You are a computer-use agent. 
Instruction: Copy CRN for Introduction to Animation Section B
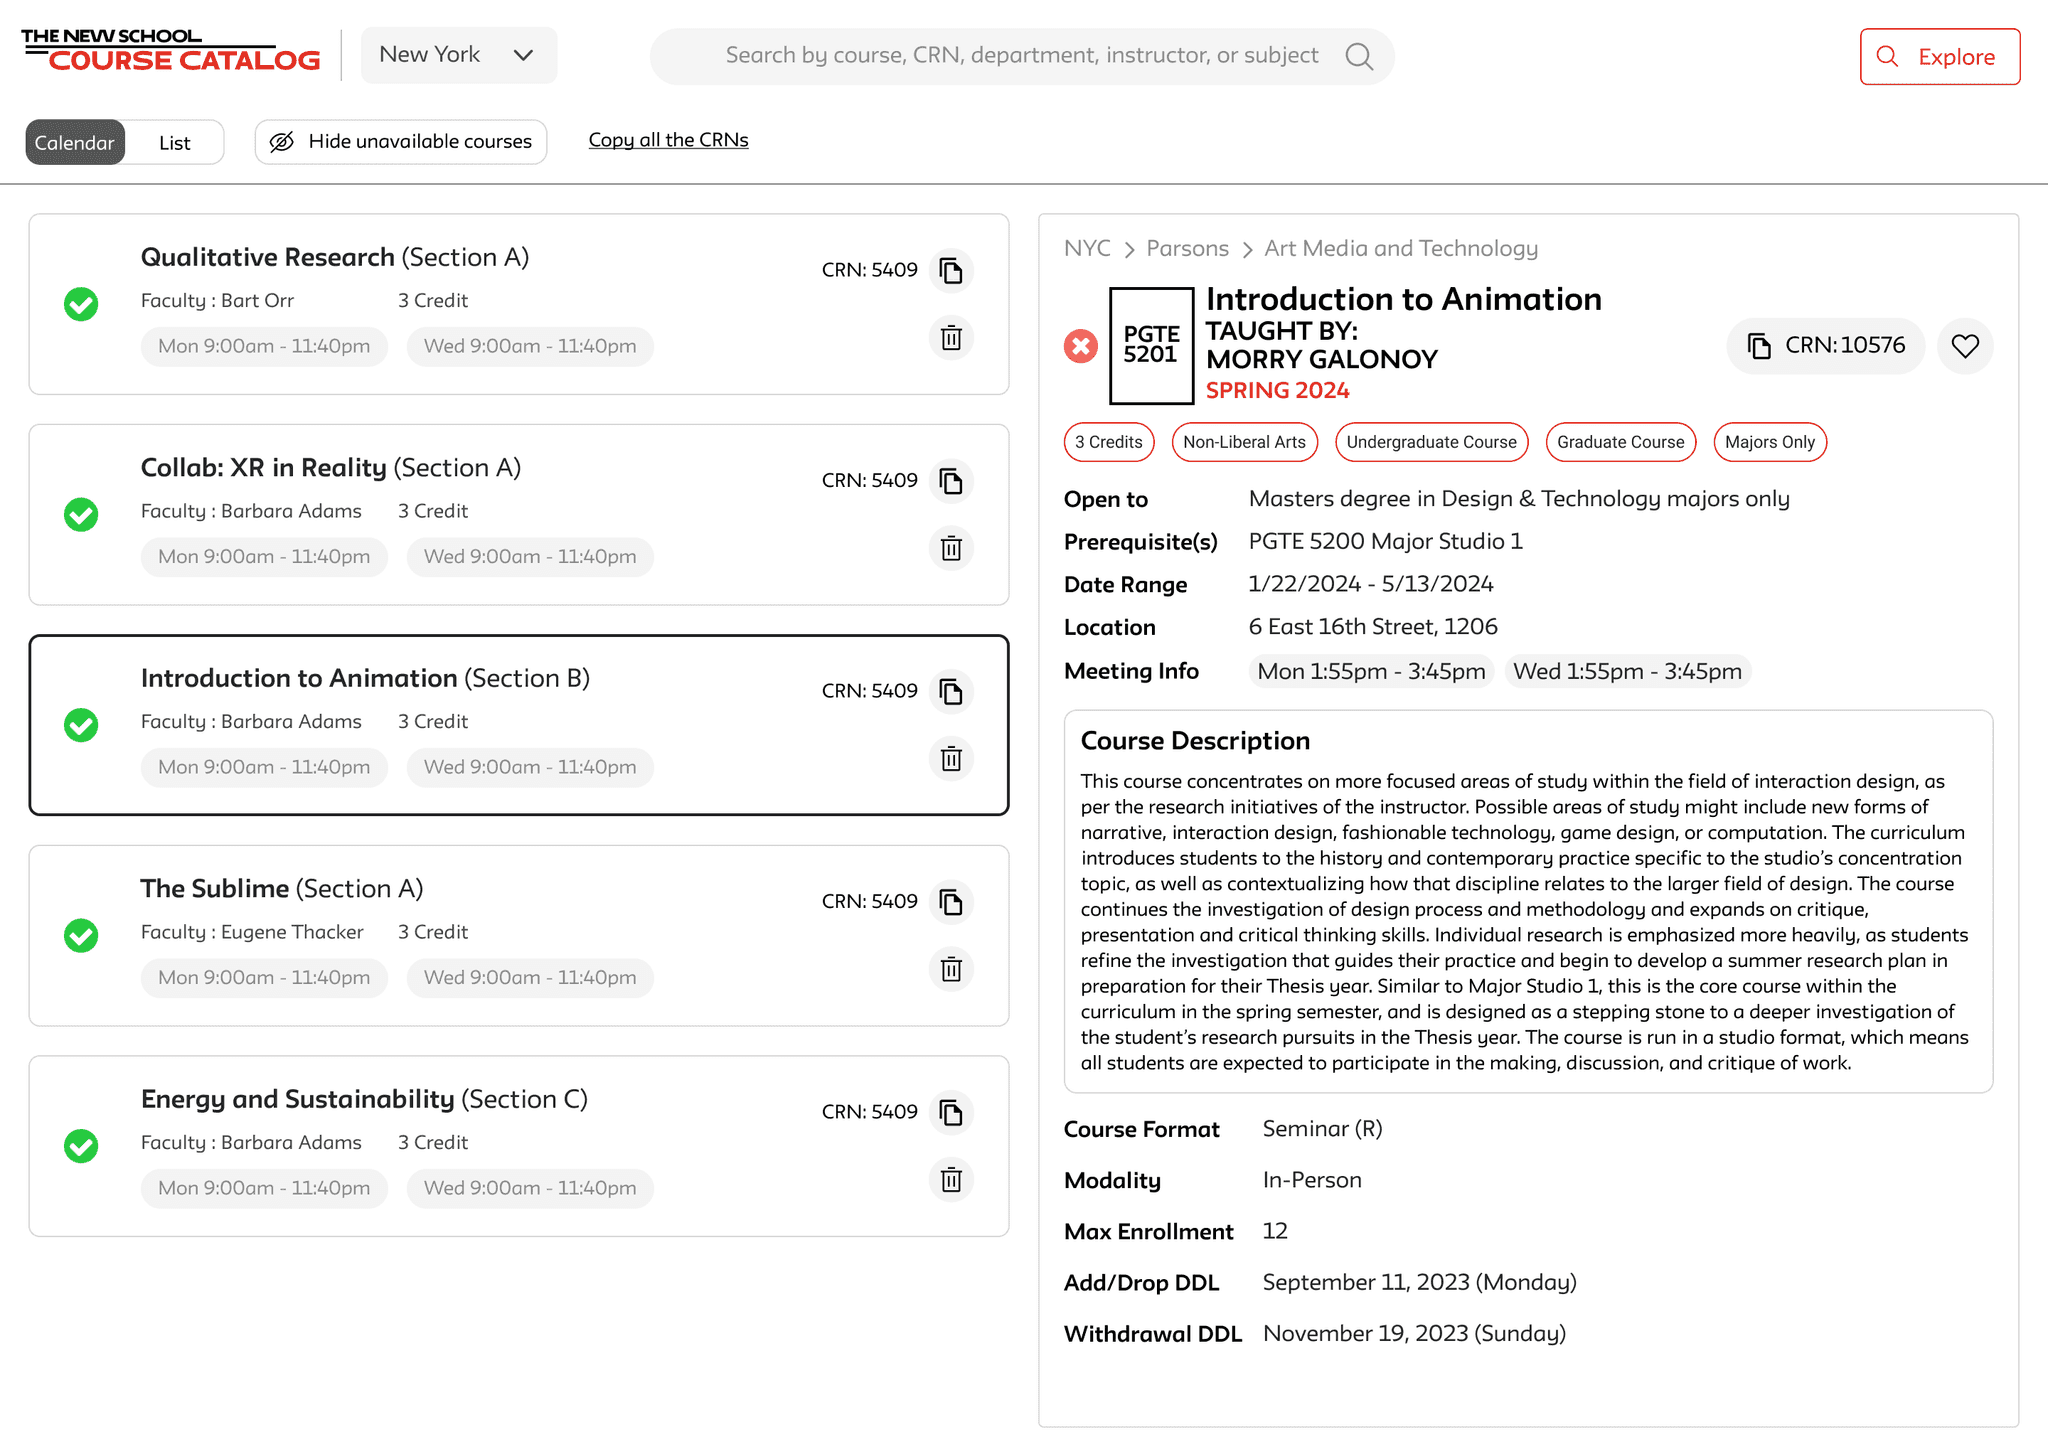(x=951, y=691)
